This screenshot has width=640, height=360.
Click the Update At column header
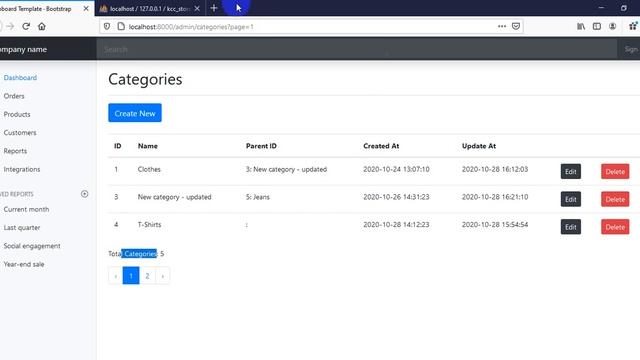(x=479, y=146)
